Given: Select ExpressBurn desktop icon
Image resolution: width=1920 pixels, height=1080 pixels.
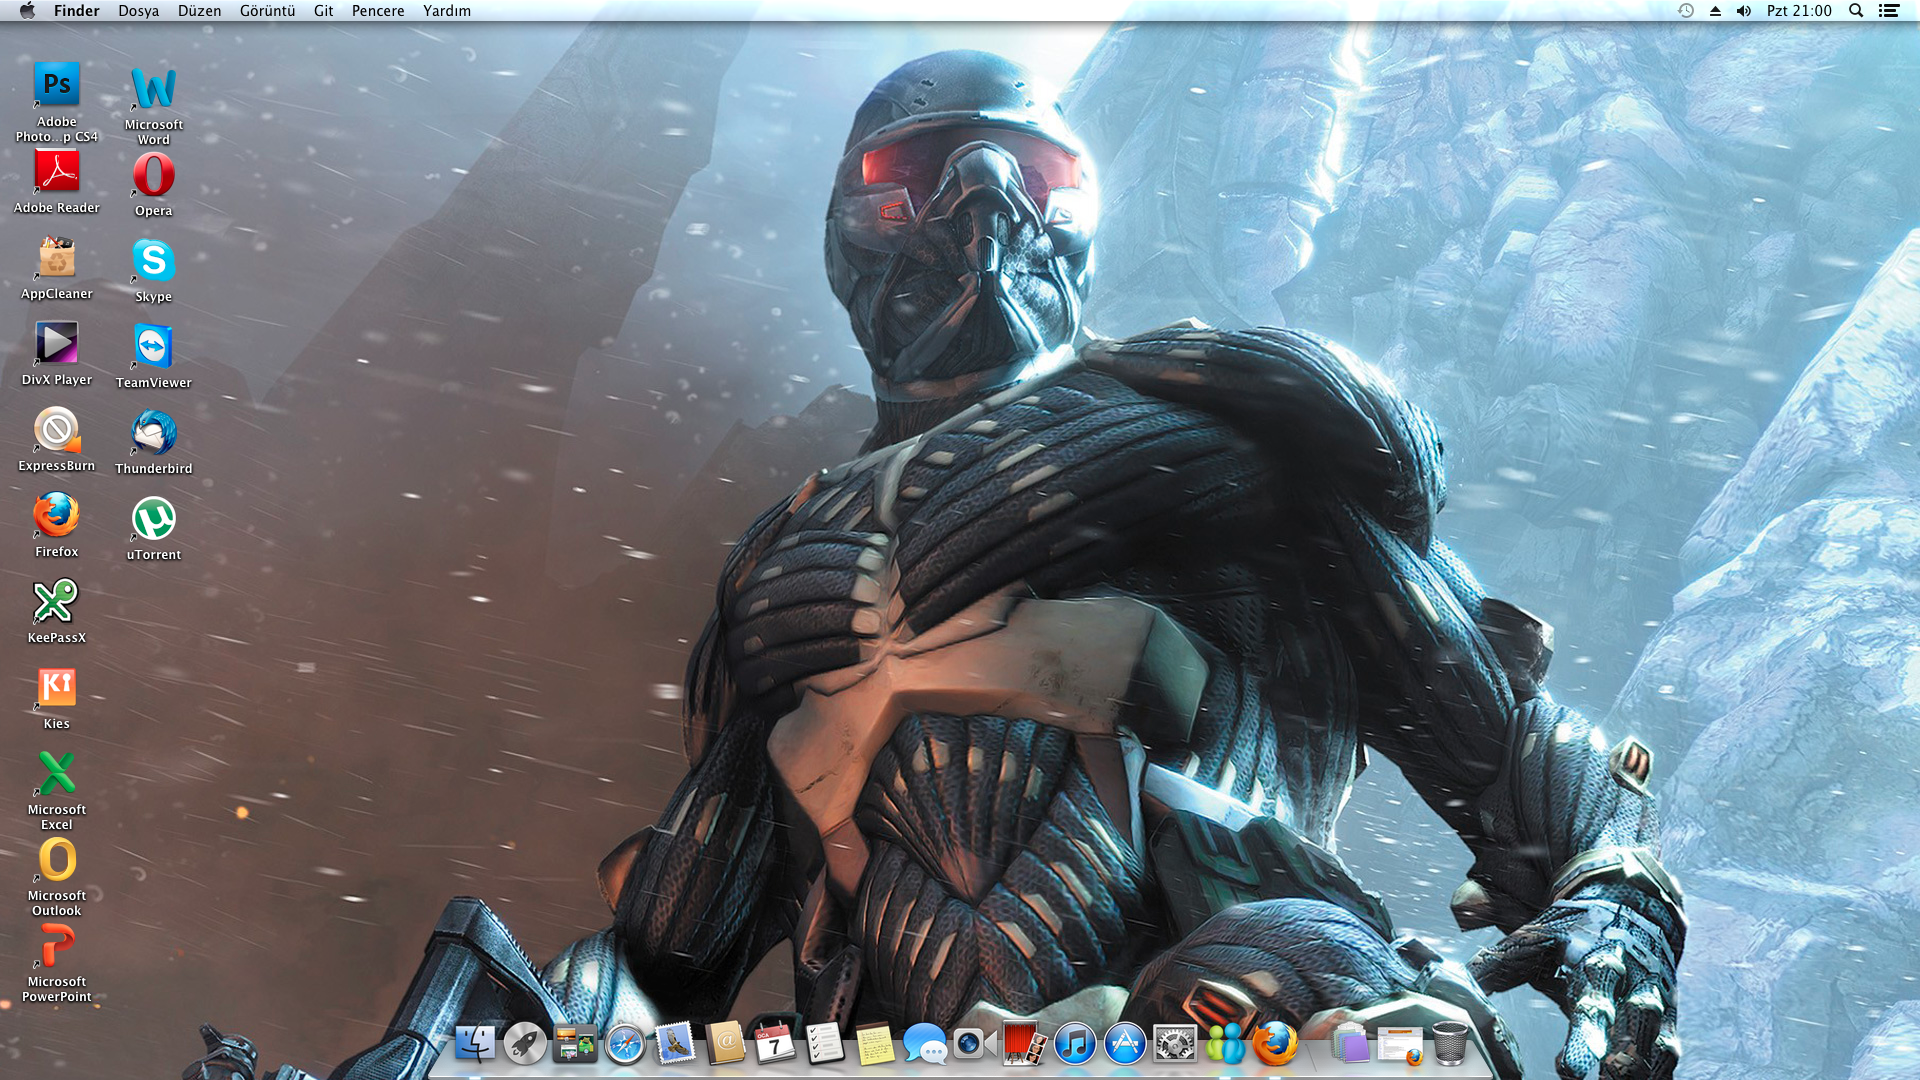Looking at the screenshot, I should click(x=57, y=430).
